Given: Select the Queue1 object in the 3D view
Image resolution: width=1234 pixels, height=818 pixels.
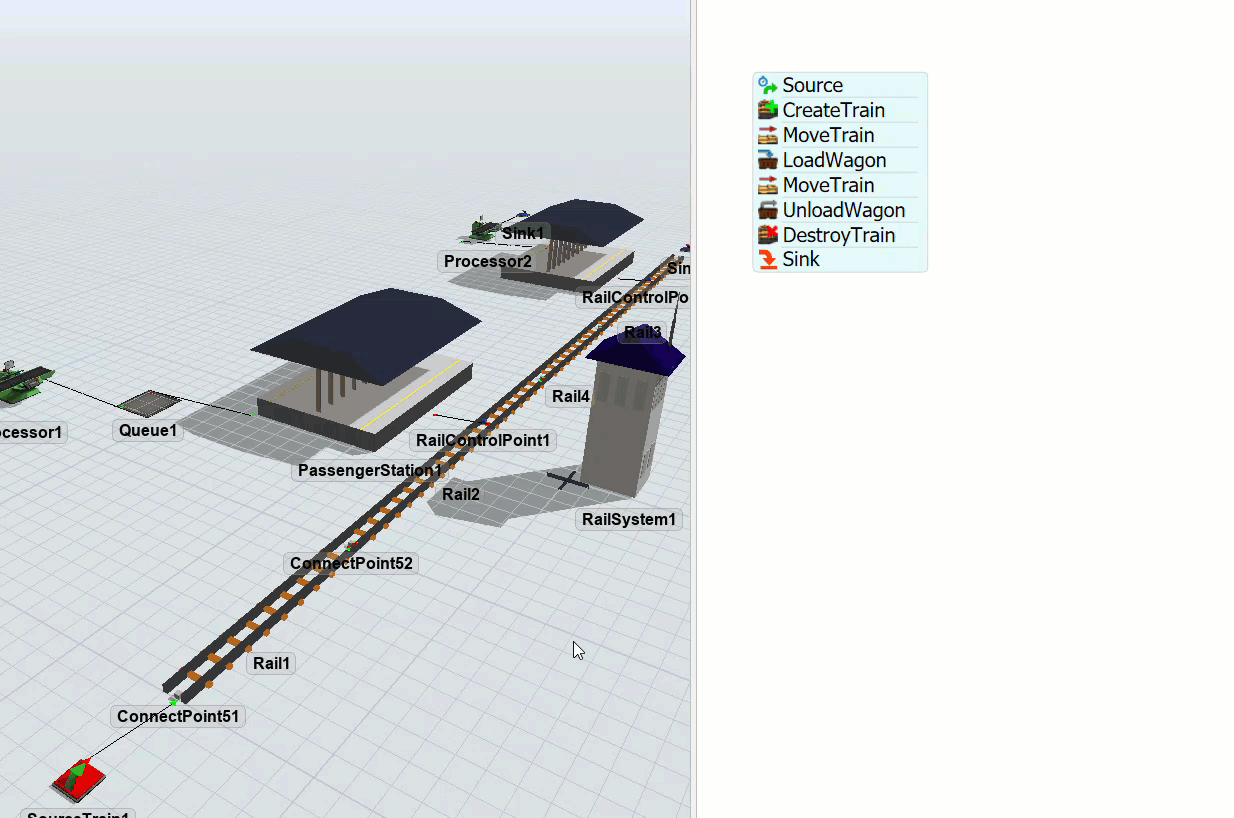Looking at the screenshot, I should 149,403.
